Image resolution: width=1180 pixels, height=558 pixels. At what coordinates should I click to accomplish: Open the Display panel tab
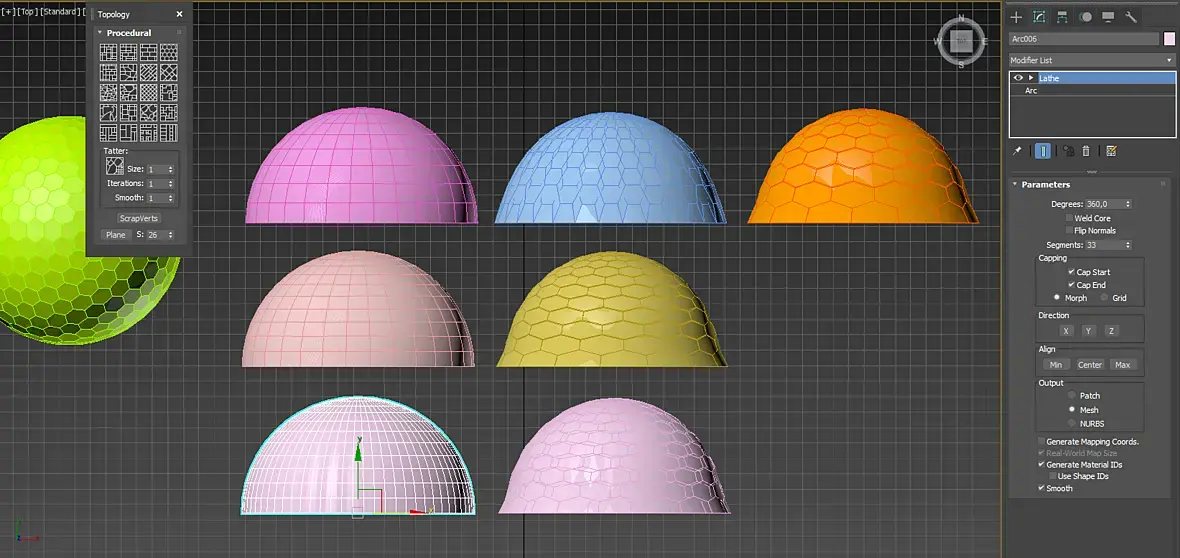pyautogui.click(x=1108, y=17)
